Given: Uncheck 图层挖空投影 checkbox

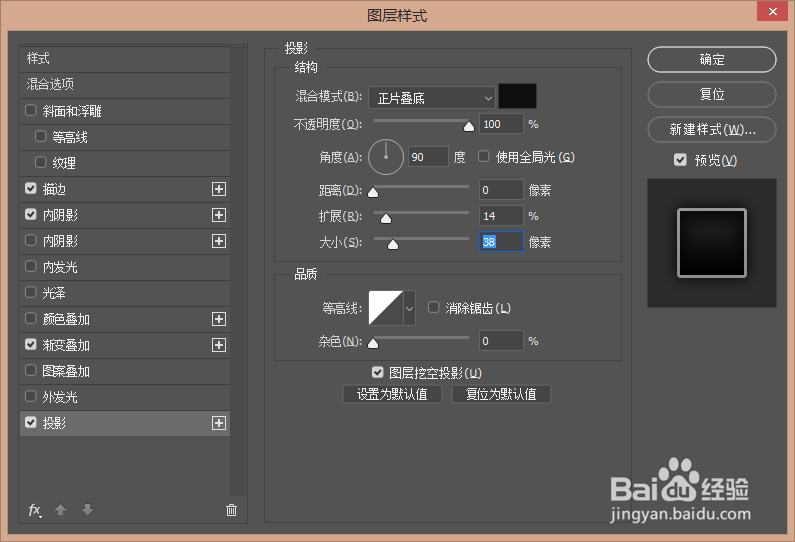Looking at the screenshot, I should (x=377, y=373).
